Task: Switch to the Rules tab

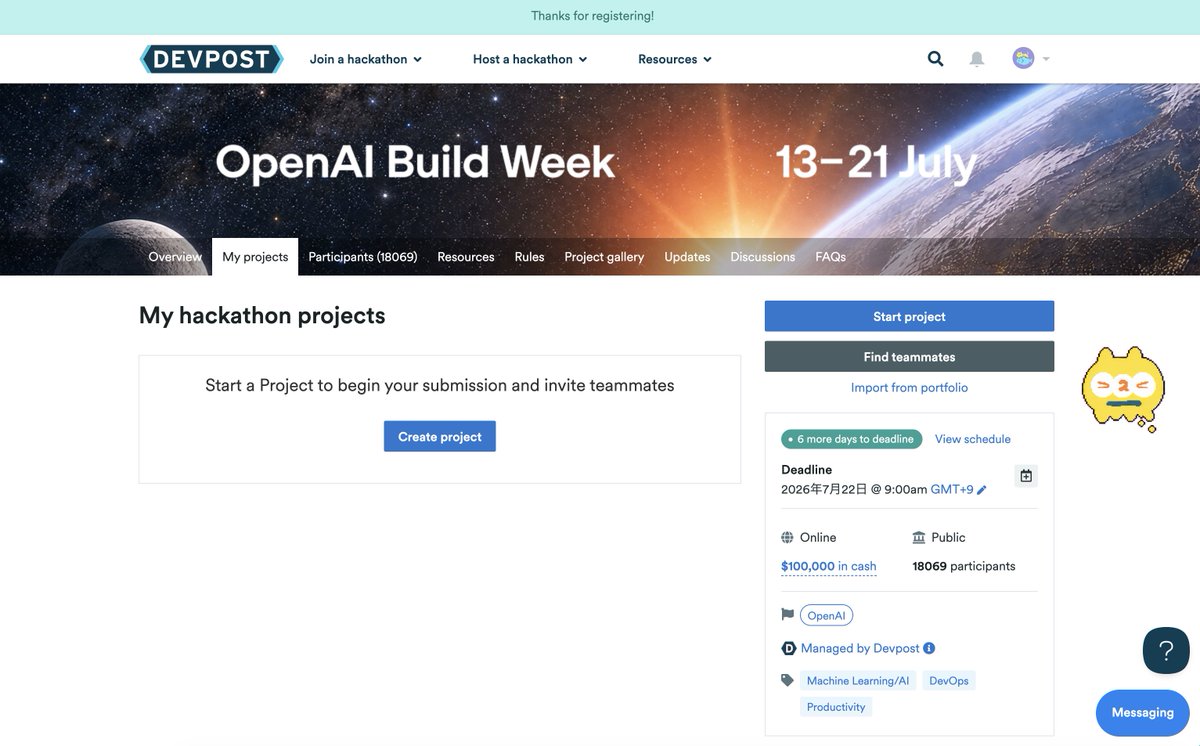Action: (529, 257)
